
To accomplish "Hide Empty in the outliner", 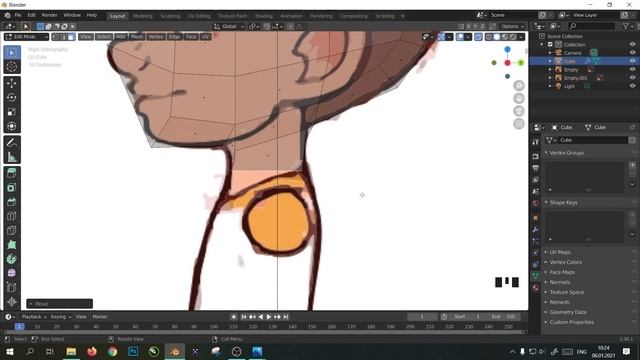I will (632, 69).
